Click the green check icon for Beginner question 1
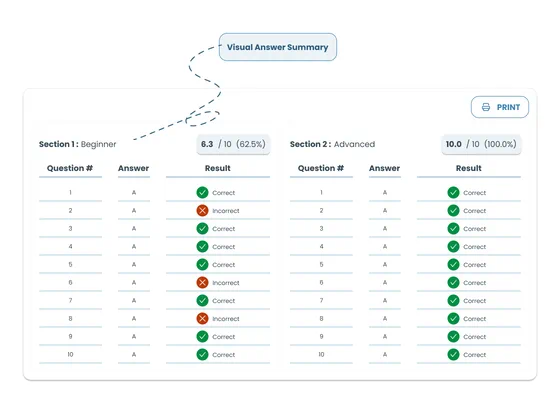 tap(202, 192)
